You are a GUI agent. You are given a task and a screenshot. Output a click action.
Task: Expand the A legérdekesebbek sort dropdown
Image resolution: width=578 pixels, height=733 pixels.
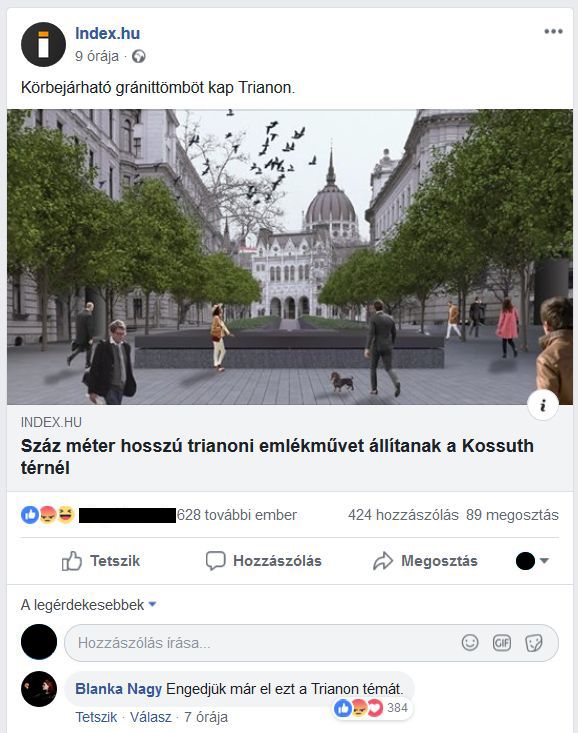coord(88,604)
